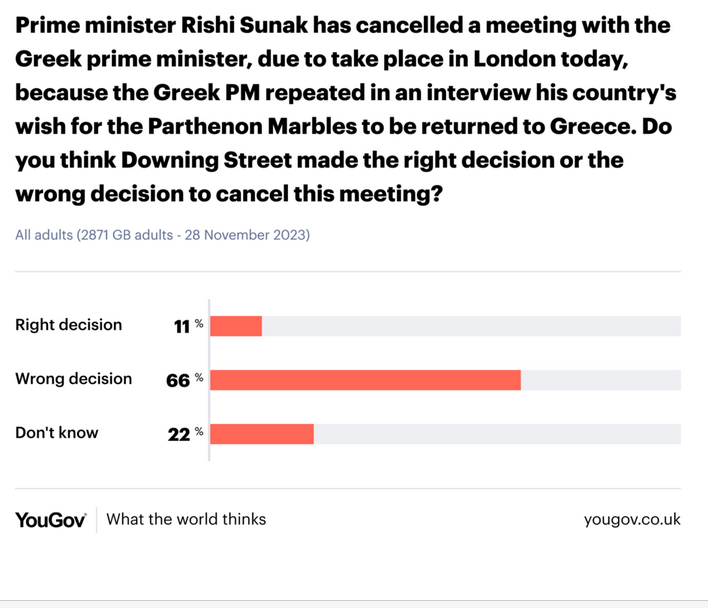
Task: Click the 22 % value
Action: (185, 434)
